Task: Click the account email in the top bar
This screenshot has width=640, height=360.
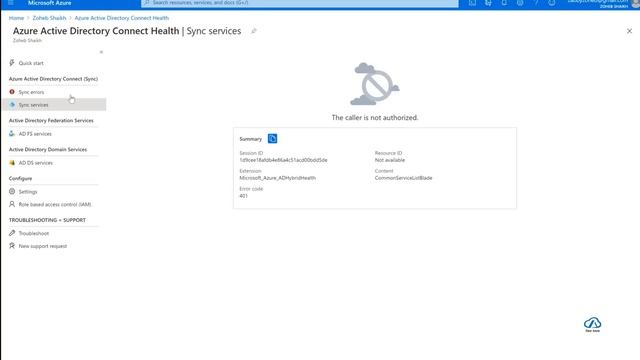Action: [x=598, y=2]
